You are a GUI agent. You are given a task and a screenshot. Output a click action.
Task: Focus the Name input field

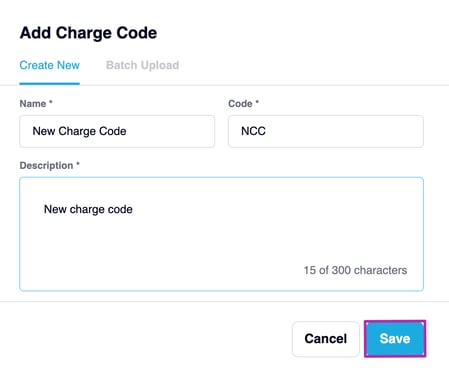[x=117, y=131]
